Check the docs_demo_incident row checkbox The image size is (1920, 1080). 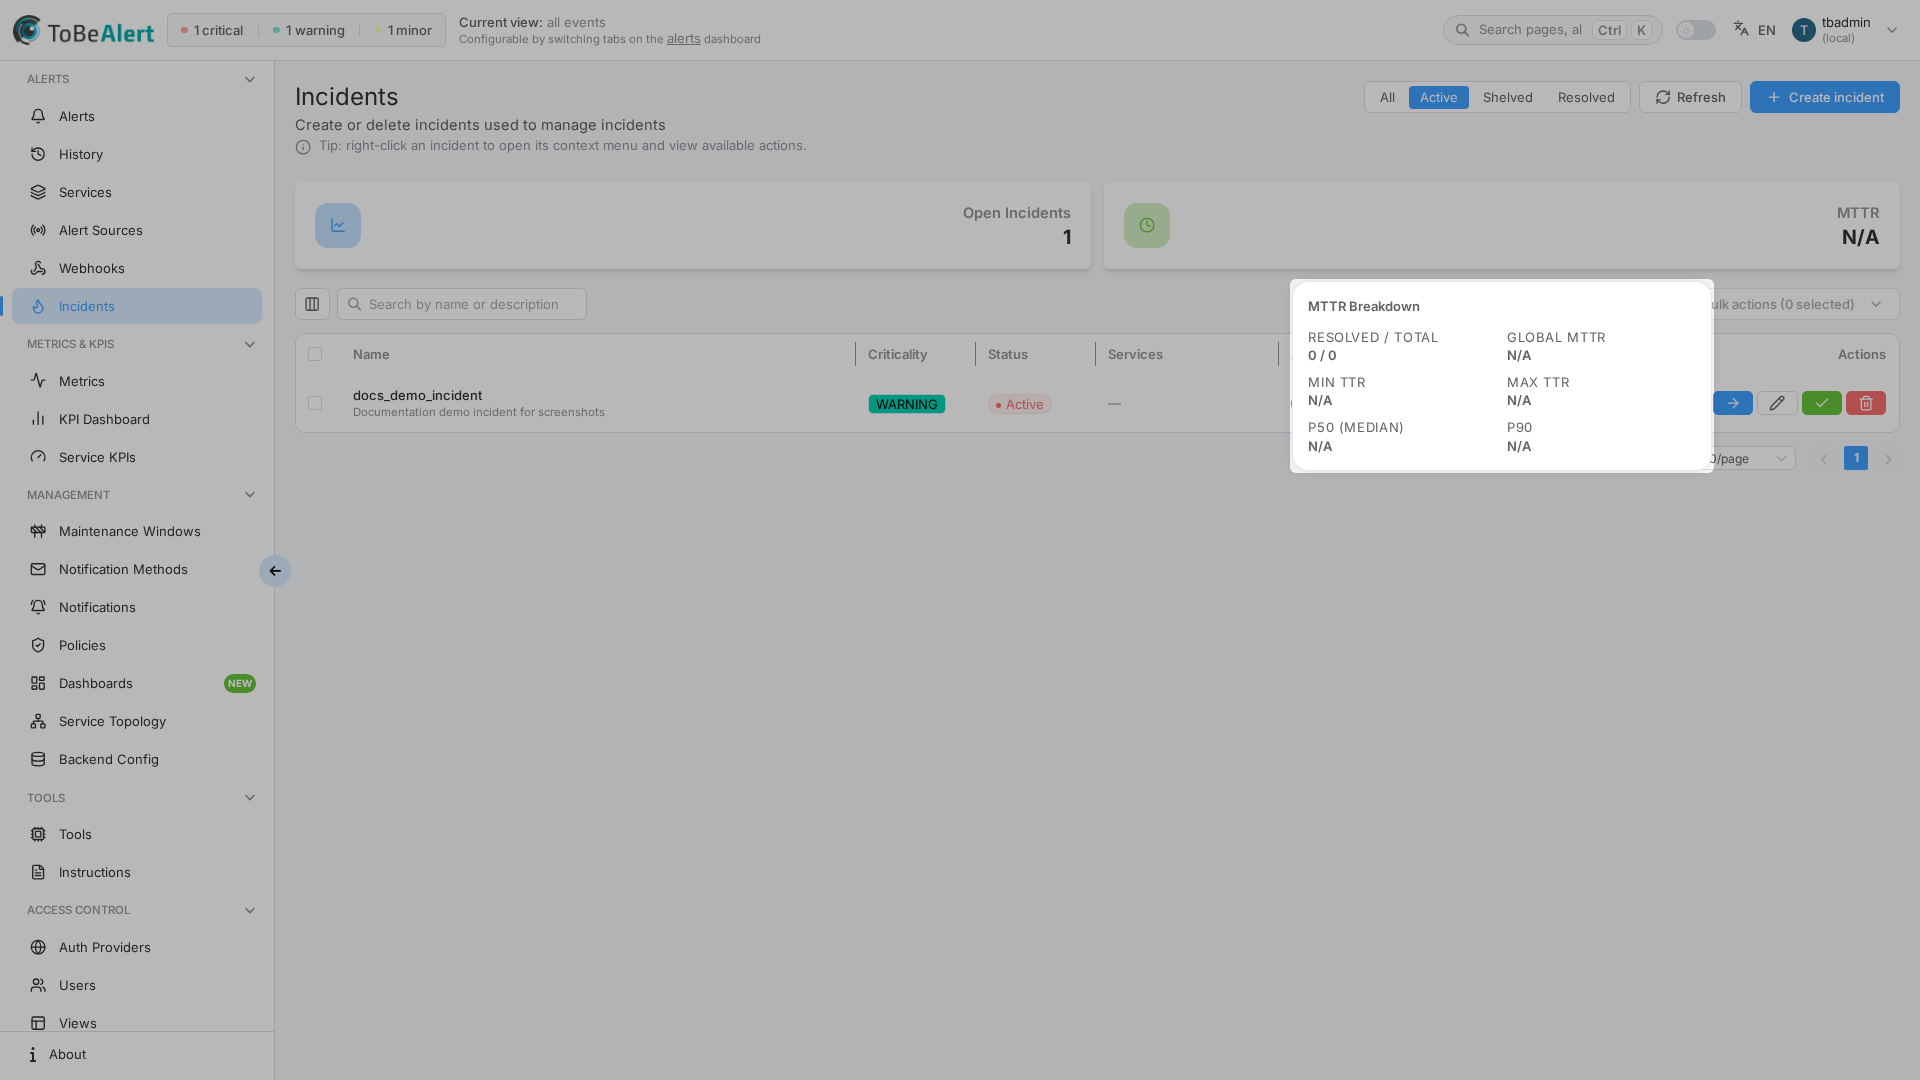tap(315, 403)
